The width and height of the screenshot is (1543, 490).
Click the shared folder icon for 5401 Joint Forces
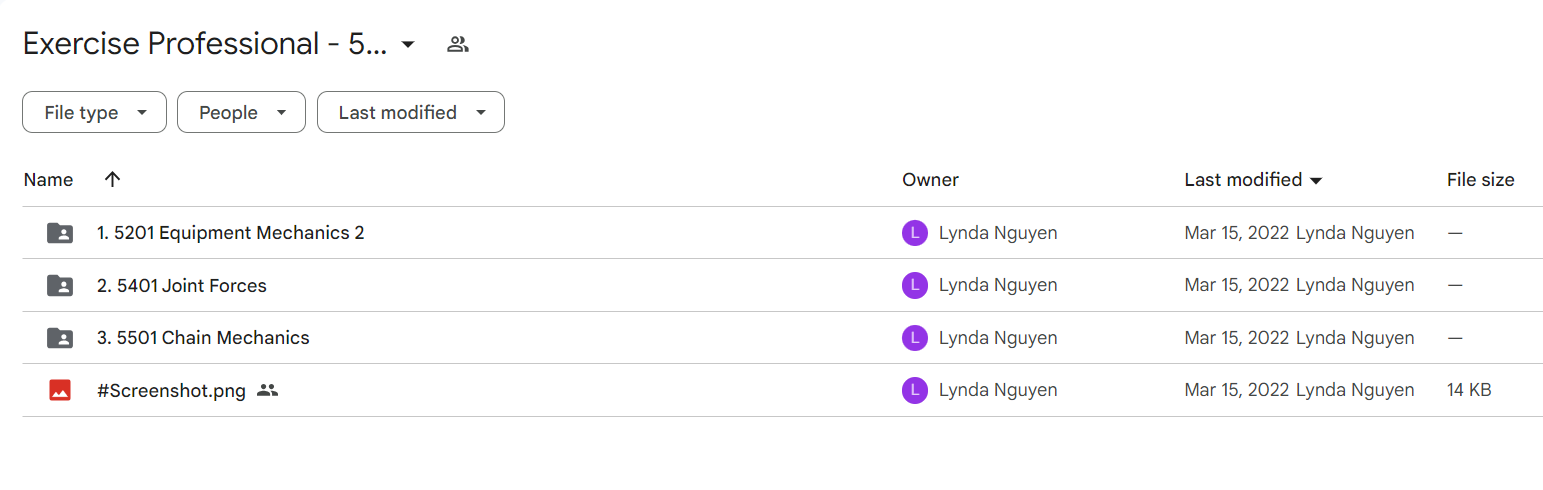coord(60,285)
